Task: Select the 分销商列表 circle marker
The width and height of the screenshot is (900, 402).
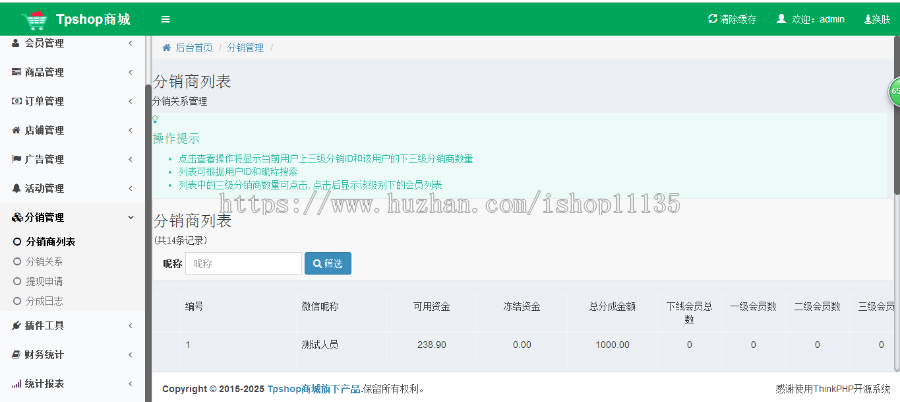Action: click(17, 242)
